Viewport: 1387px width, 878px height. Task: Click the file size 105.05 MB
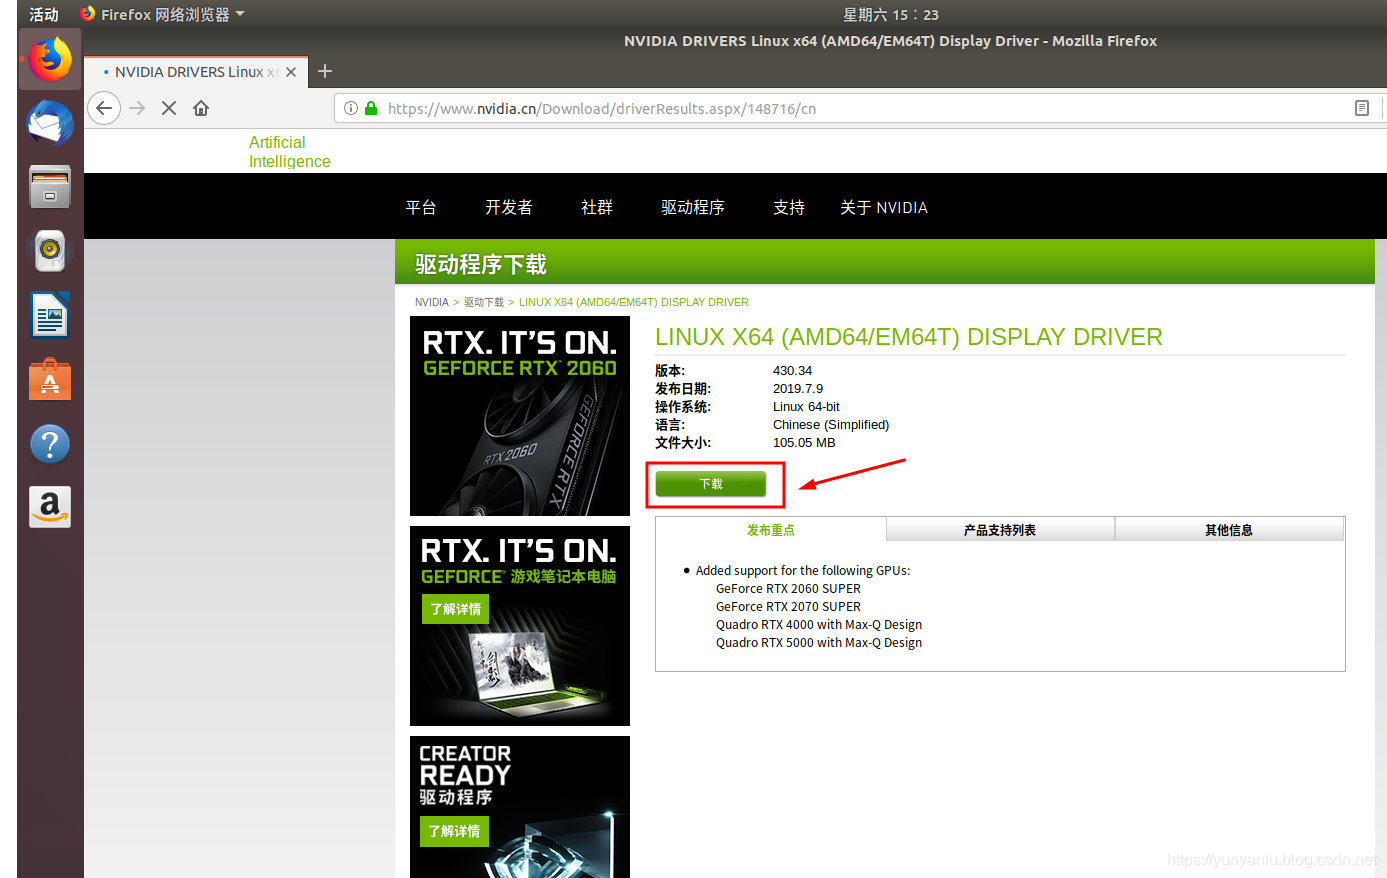coord(804,443)
